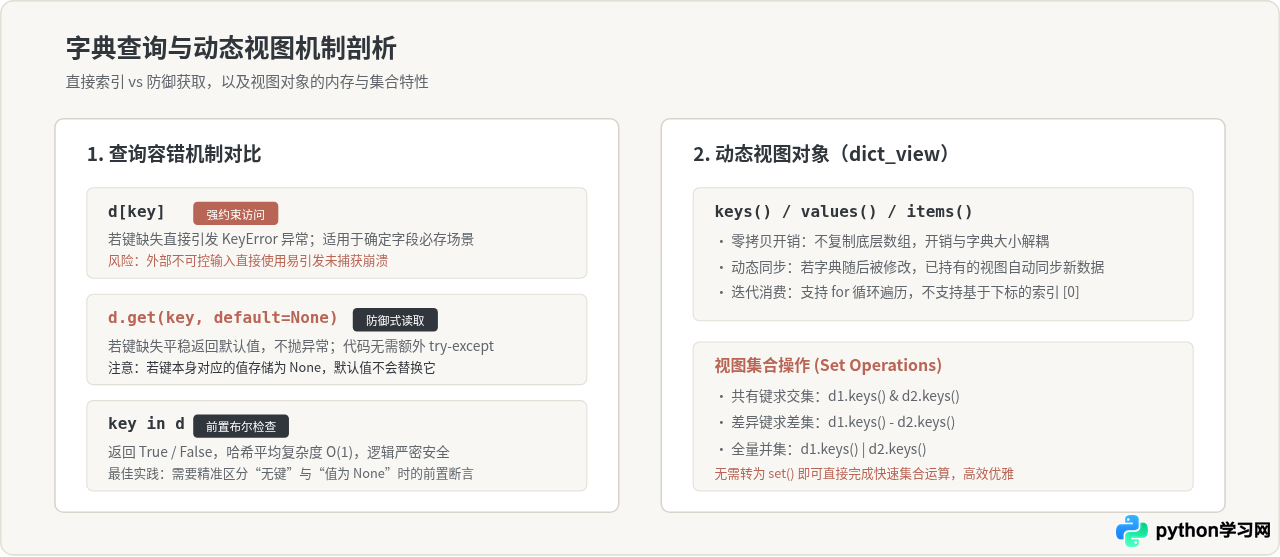Screen dimensions: 1280x557
Task: Click the heading 1. 查询容错机制对比
Action: click(x=174, y=154)
